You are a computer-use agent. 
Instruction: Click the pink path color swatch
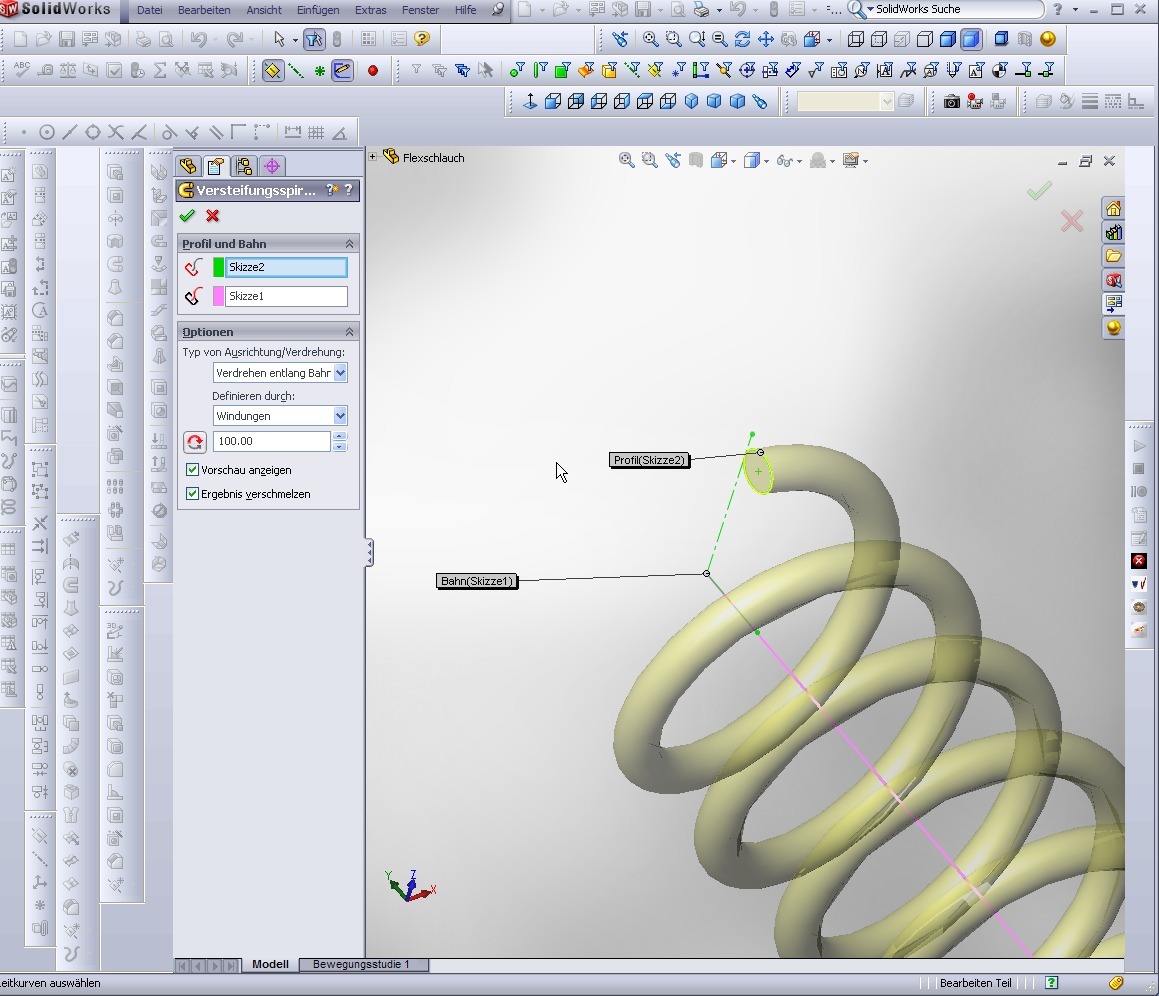point(218,296)
